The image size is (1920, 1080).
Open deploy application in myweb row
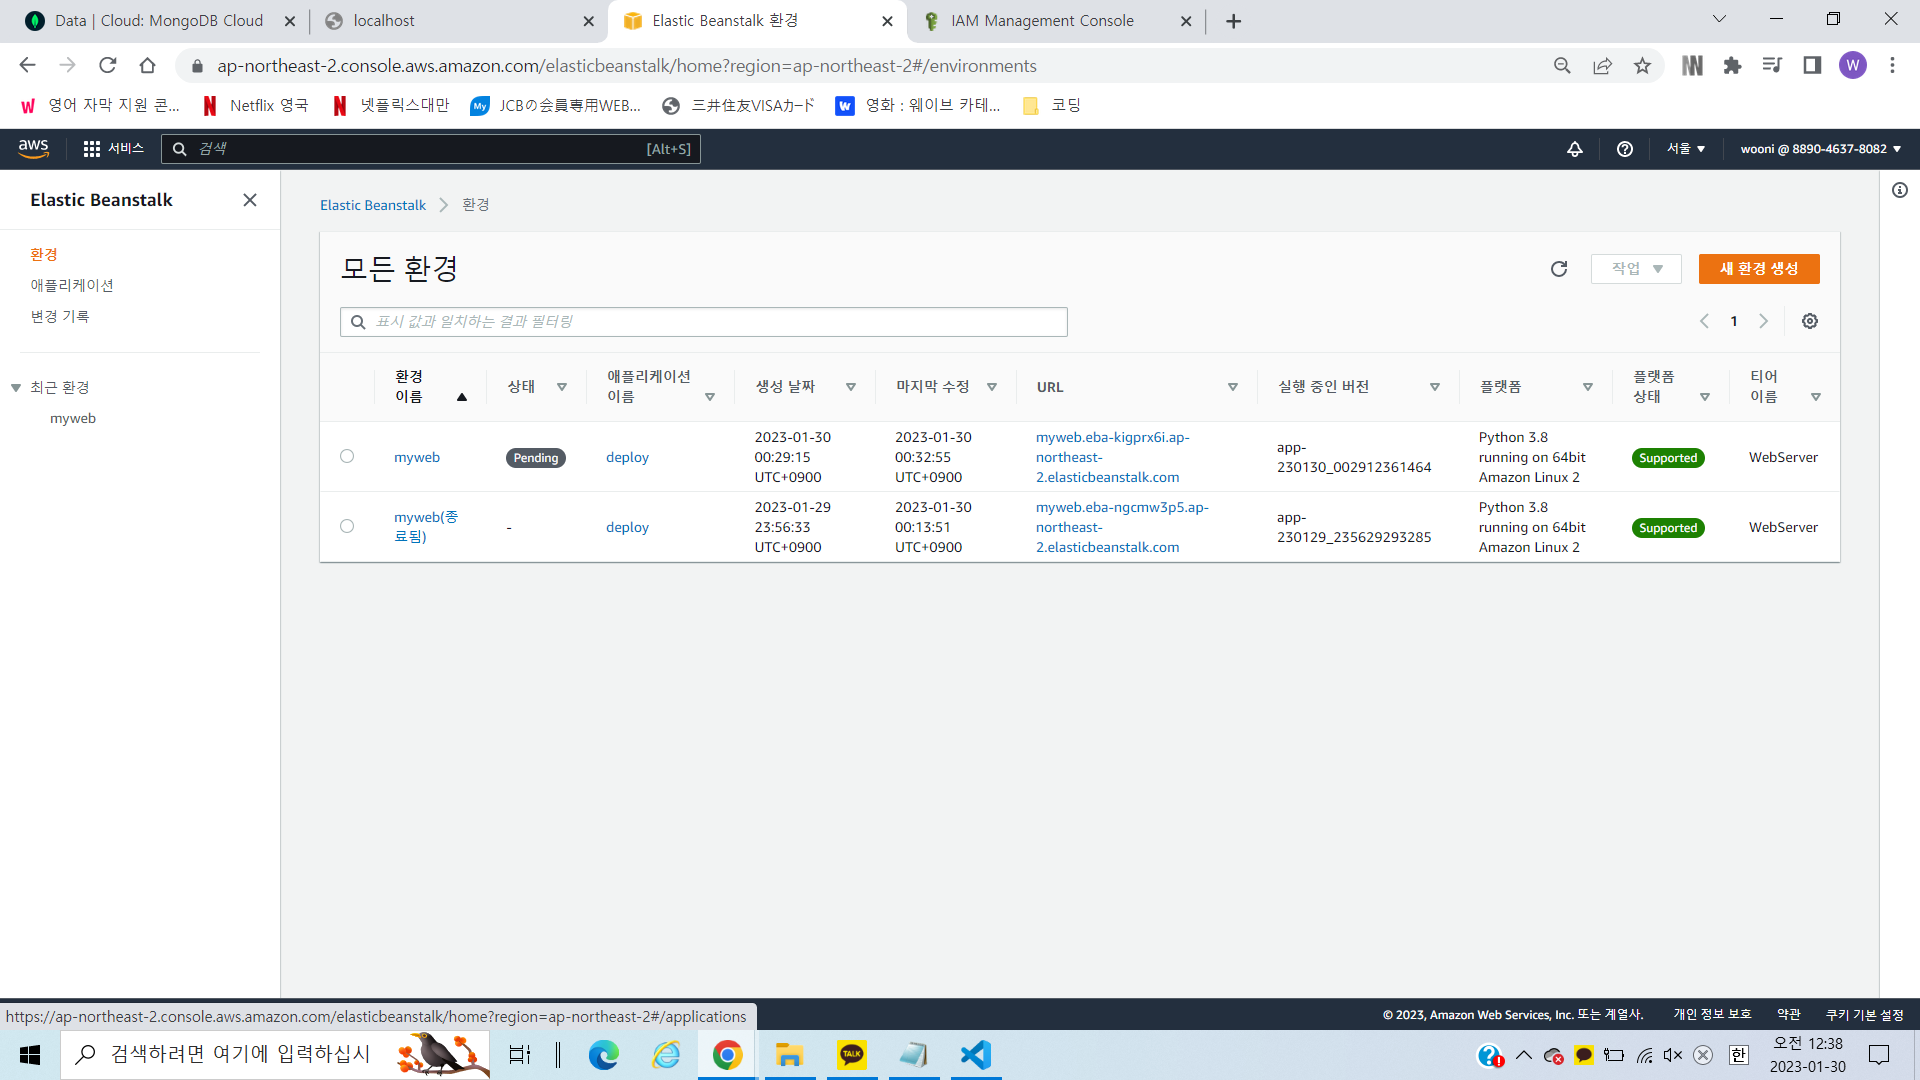pos(627,457)
